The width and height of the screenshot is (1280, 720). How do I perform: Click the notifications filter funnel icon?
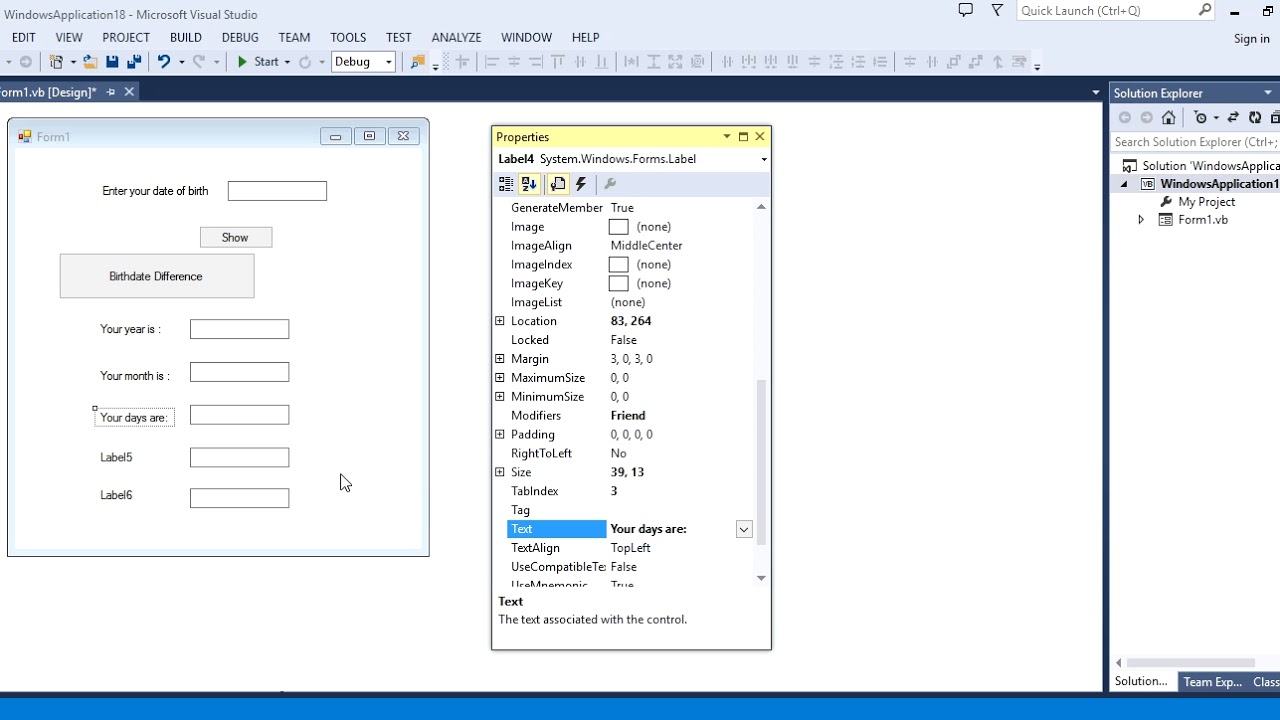click(x=997, y=10)
